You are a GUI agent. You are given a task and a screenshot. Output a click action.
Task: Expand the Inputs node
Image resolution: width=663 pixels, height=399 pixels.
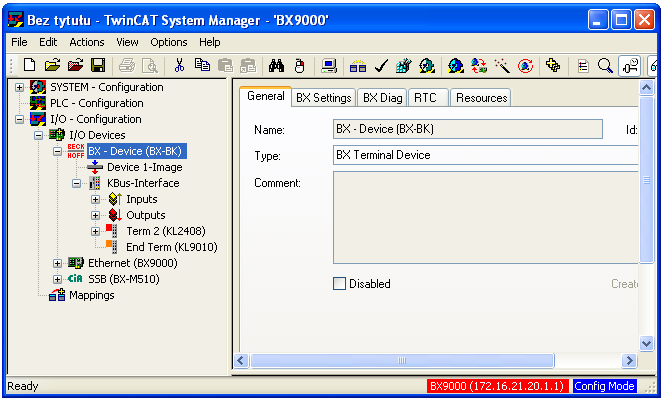pos(96,200)
